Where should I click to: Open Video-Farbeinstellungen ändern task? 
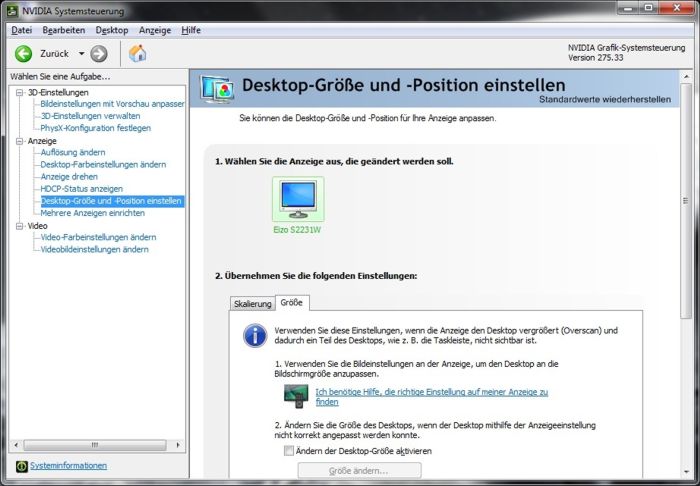pos(98,237)
